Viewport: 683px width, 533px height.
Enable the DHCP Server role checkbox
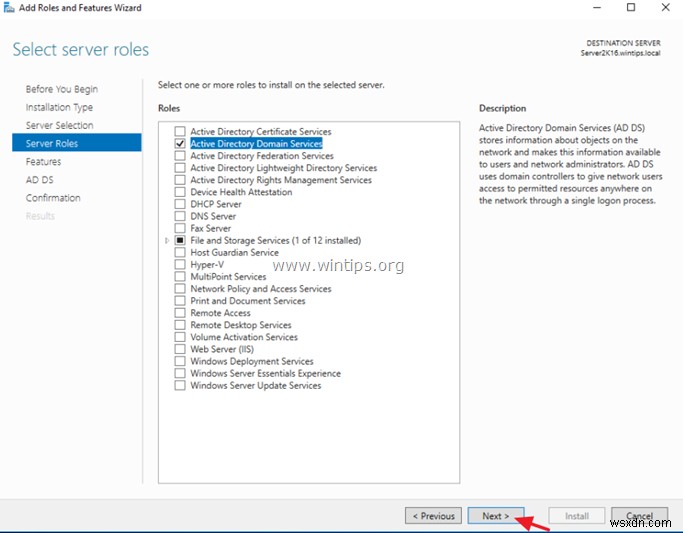[x=180, y=204]
